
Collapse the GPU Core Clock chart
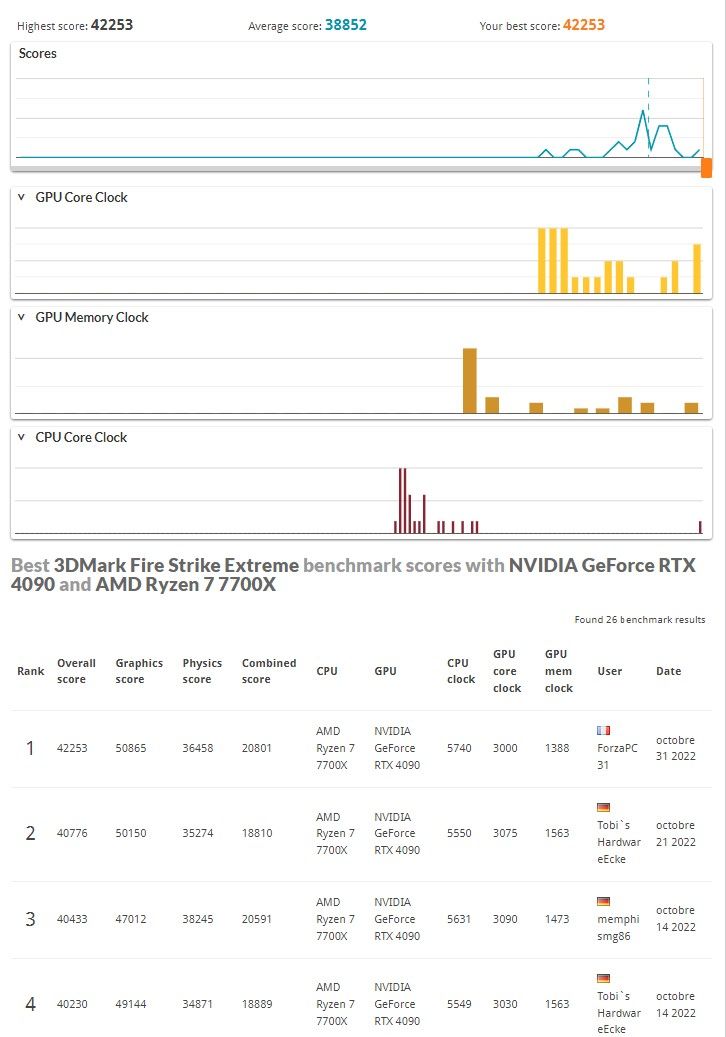tap(21, 197)
